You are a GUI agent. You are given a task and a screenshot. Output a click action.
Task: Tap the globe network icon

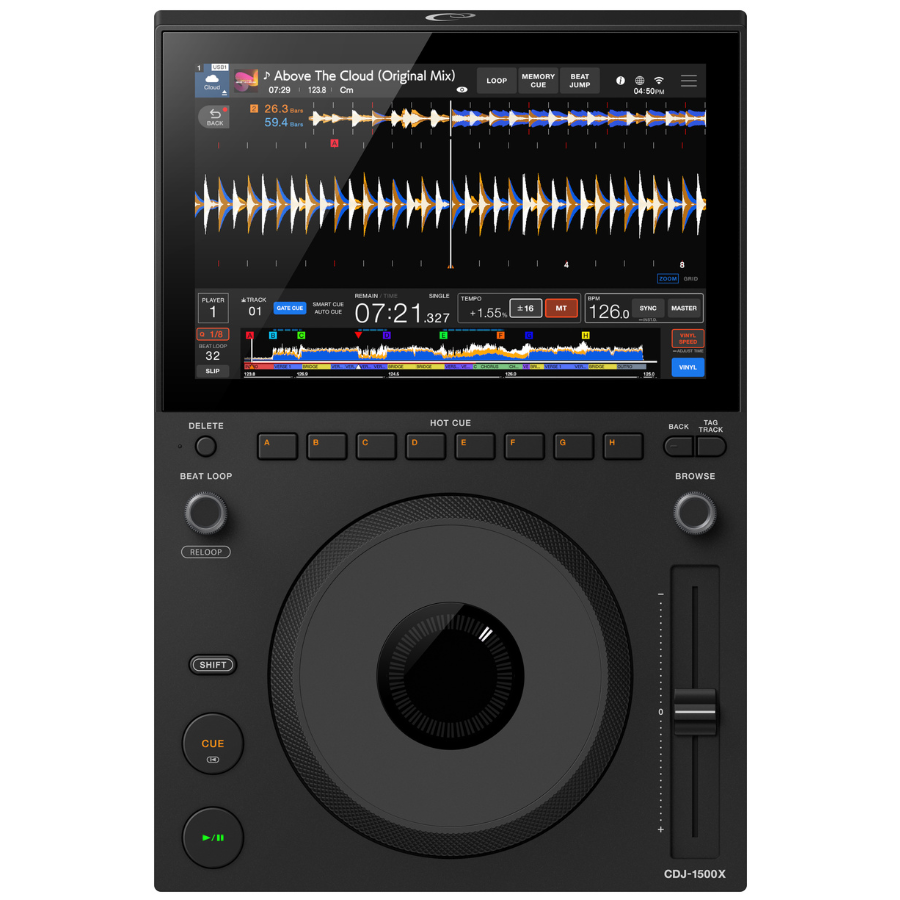click(x=639, y=80)
